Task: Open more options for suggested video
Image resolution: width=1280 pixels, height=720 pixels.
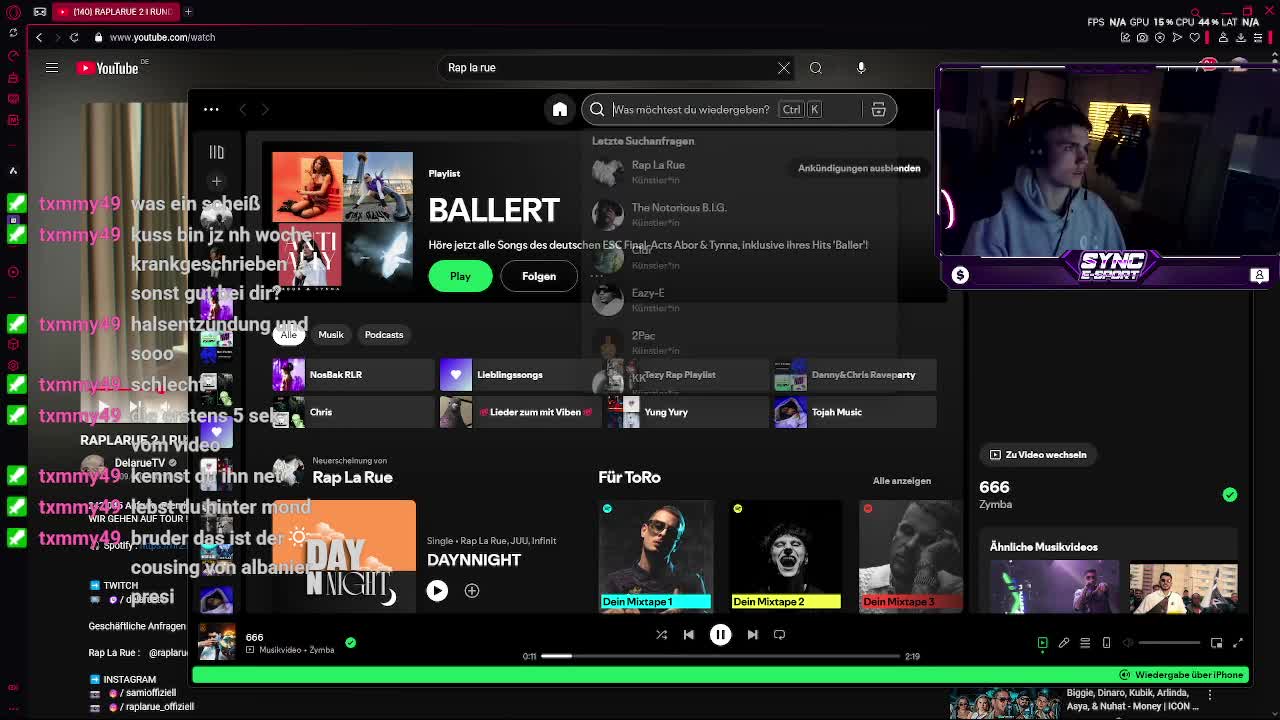Action: 1210,693
